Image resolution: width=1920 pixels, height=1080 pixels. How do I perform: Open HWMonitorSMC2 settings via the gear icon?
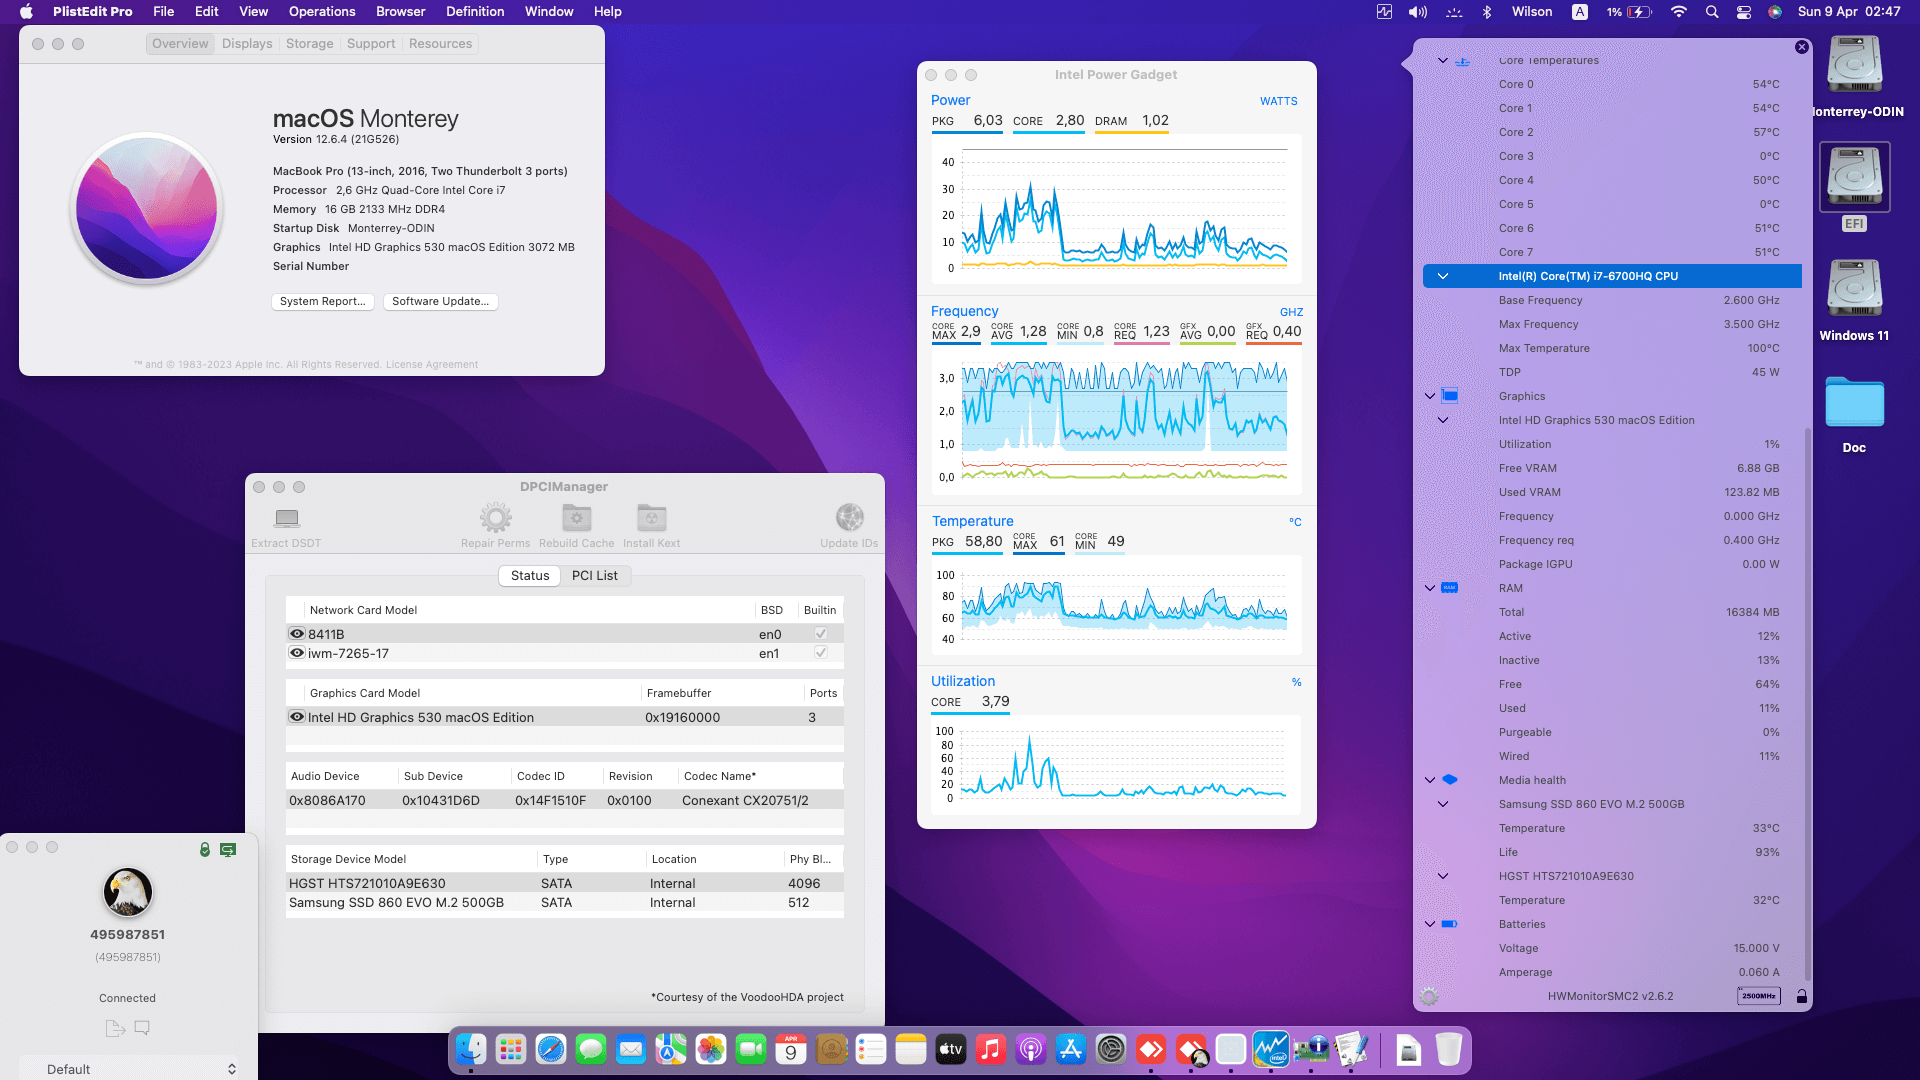[x=1429, y=998]
